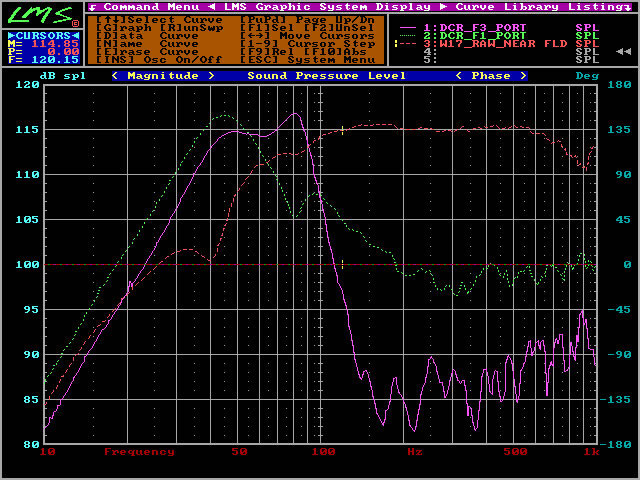Choose the [F1]Sel [F2]UnSel command
This screenshot has width=640, height=480.
pyautogui.click(x=307, y=28)
